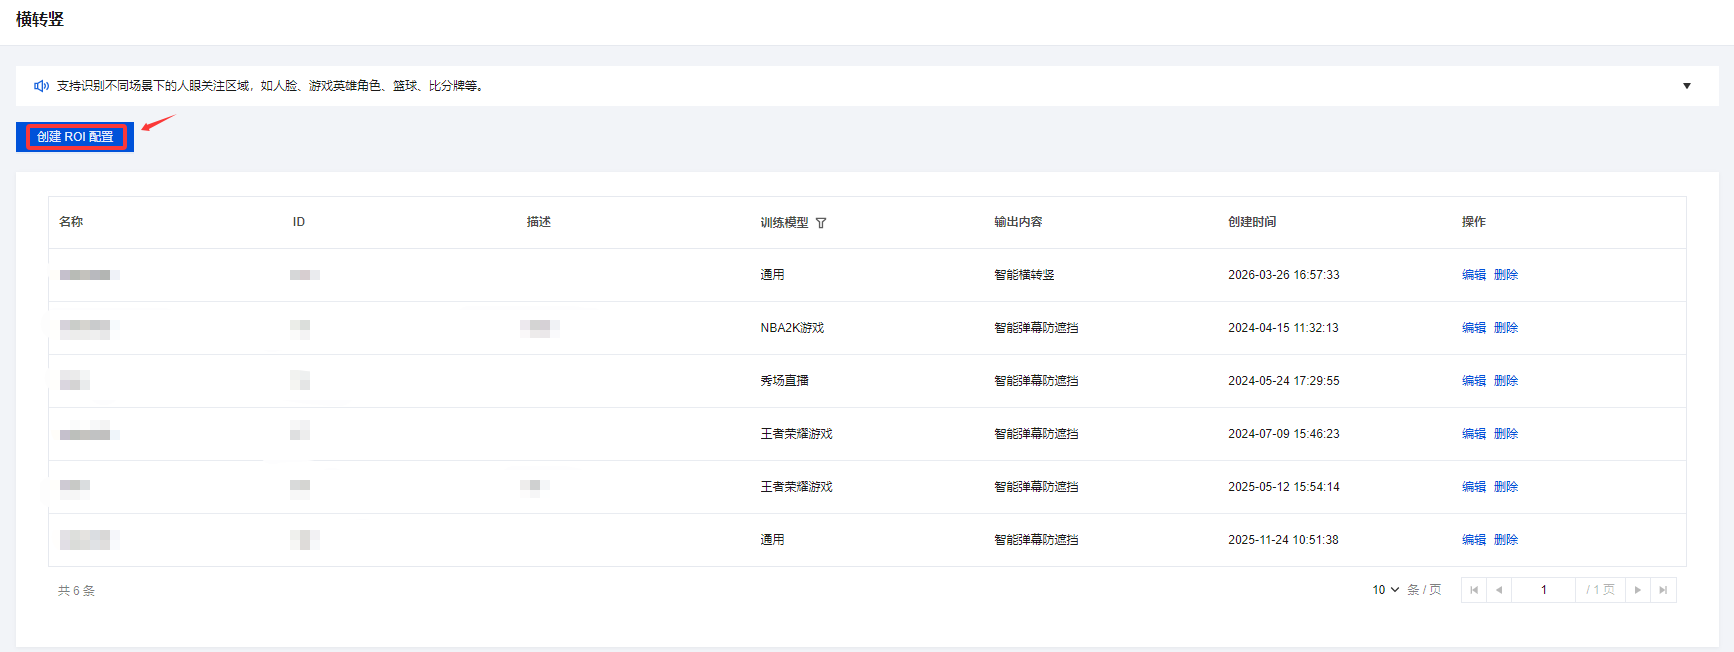The height and width of the screenshot is (652, 1734).
Task: Go to previous page icon
Action: point(1499,590)
